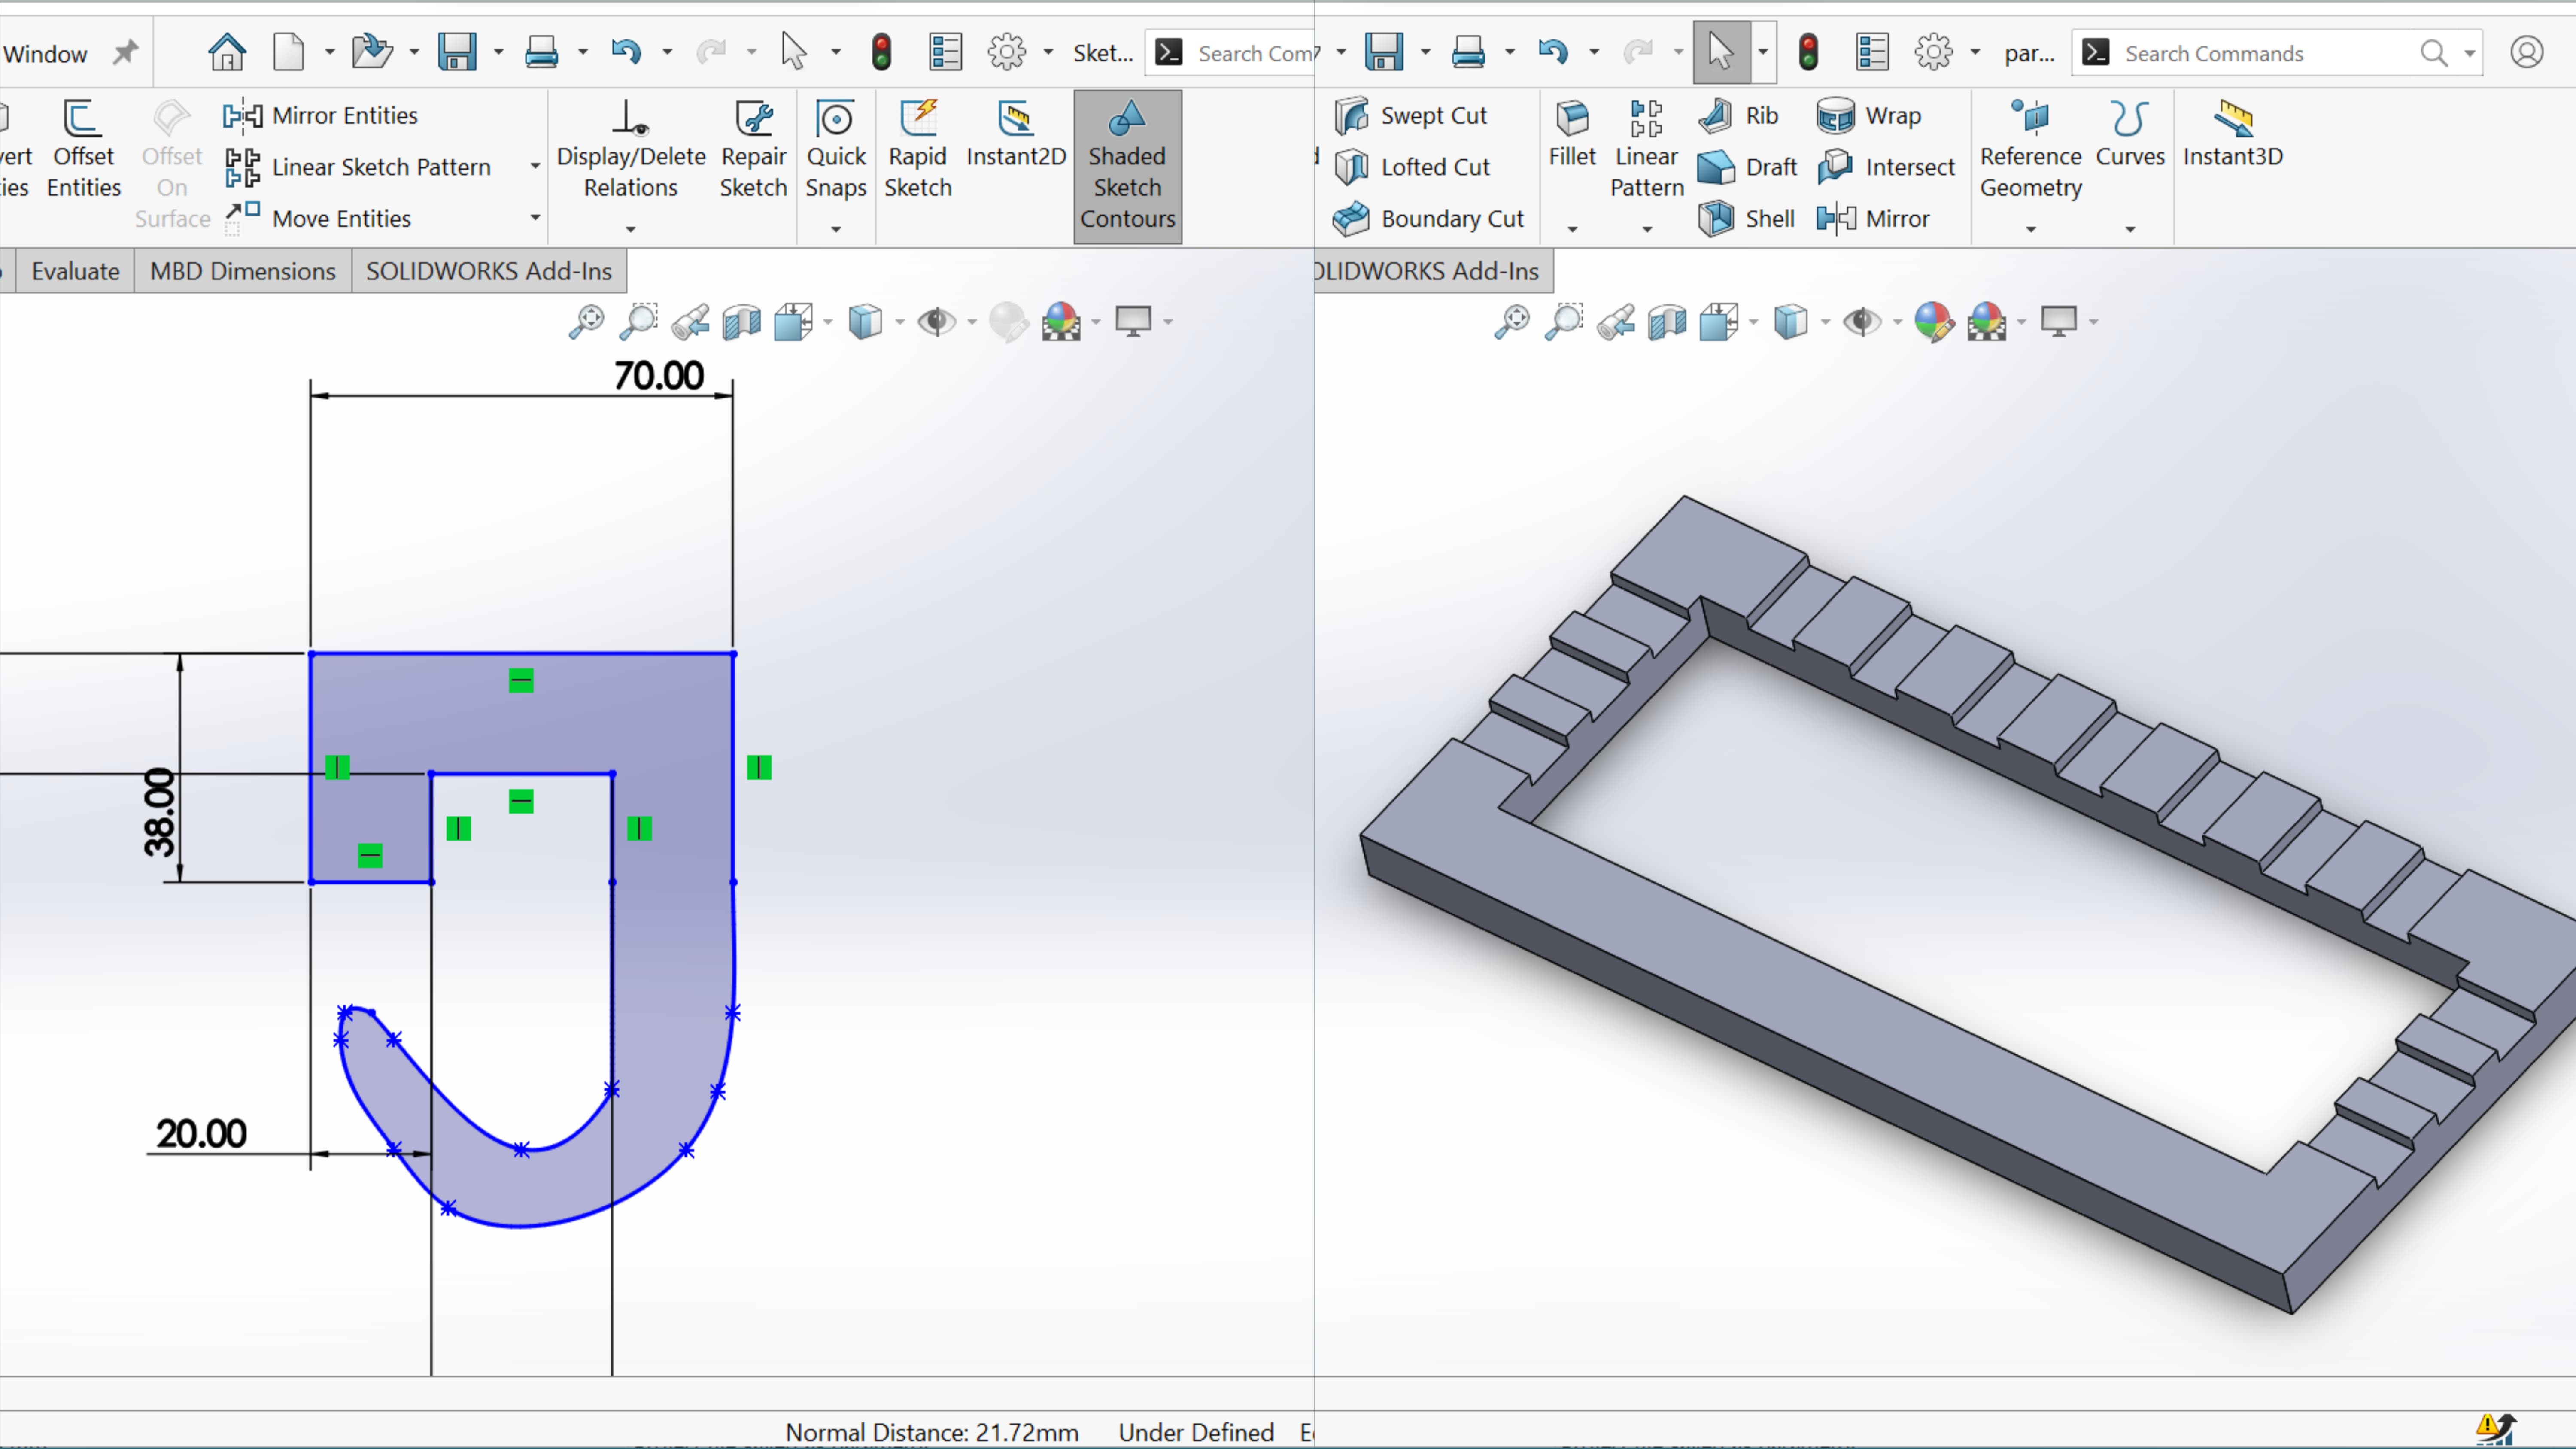Toggle Instant3D in right window

[x=2232, y=134]
